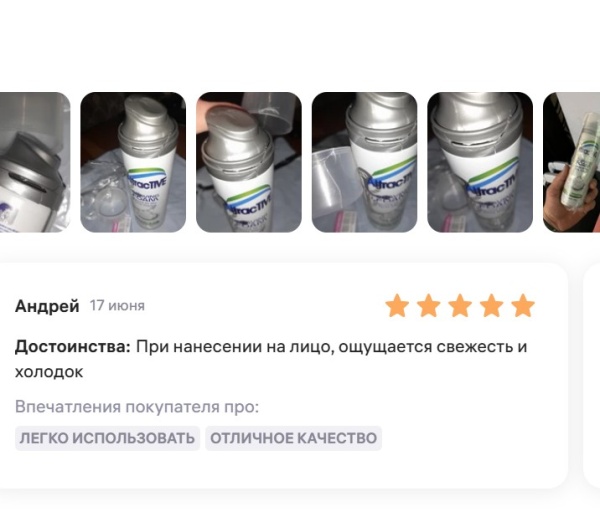Click the fifth rating star
The height and width of the screenshot is (527, 600).
(523, 306)
